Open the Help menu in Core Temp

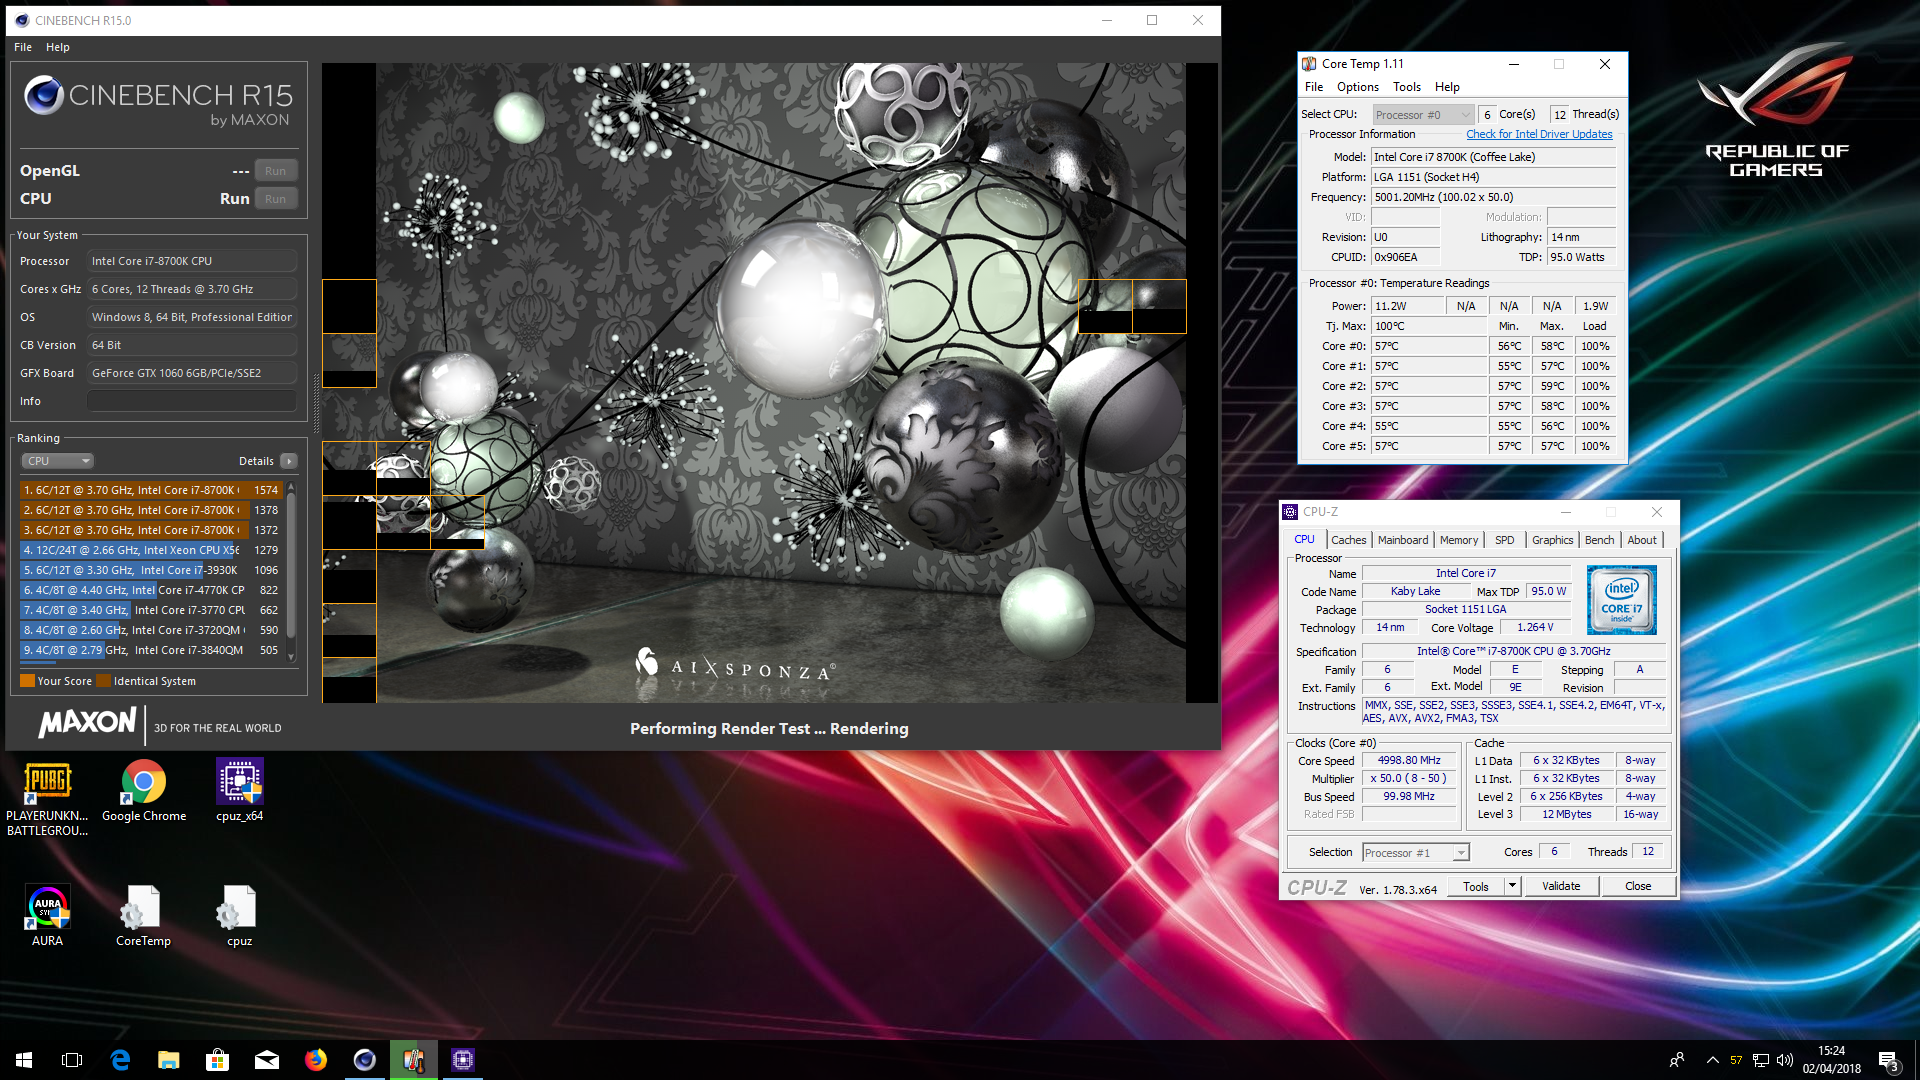pyautogui.click(x=1447, y=87)
